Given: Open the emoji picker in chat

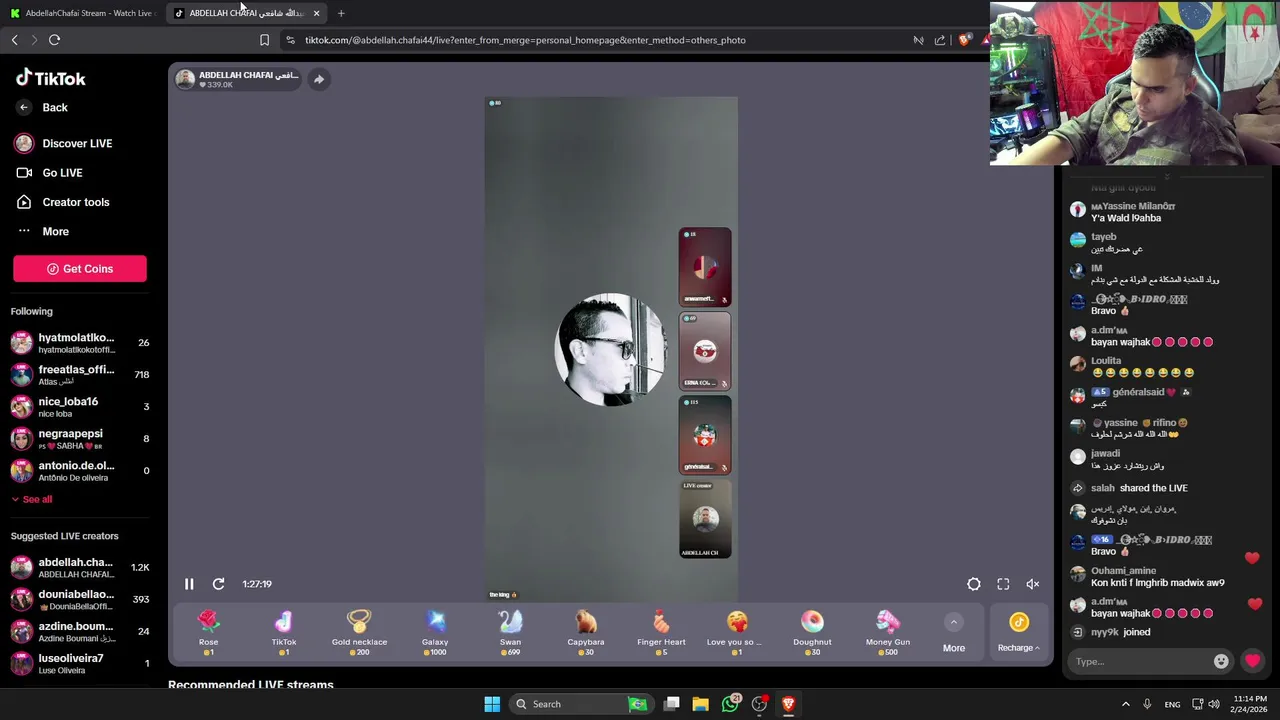Looking at the screenshot, I should pyautogui.click(x=1221, y=661).
